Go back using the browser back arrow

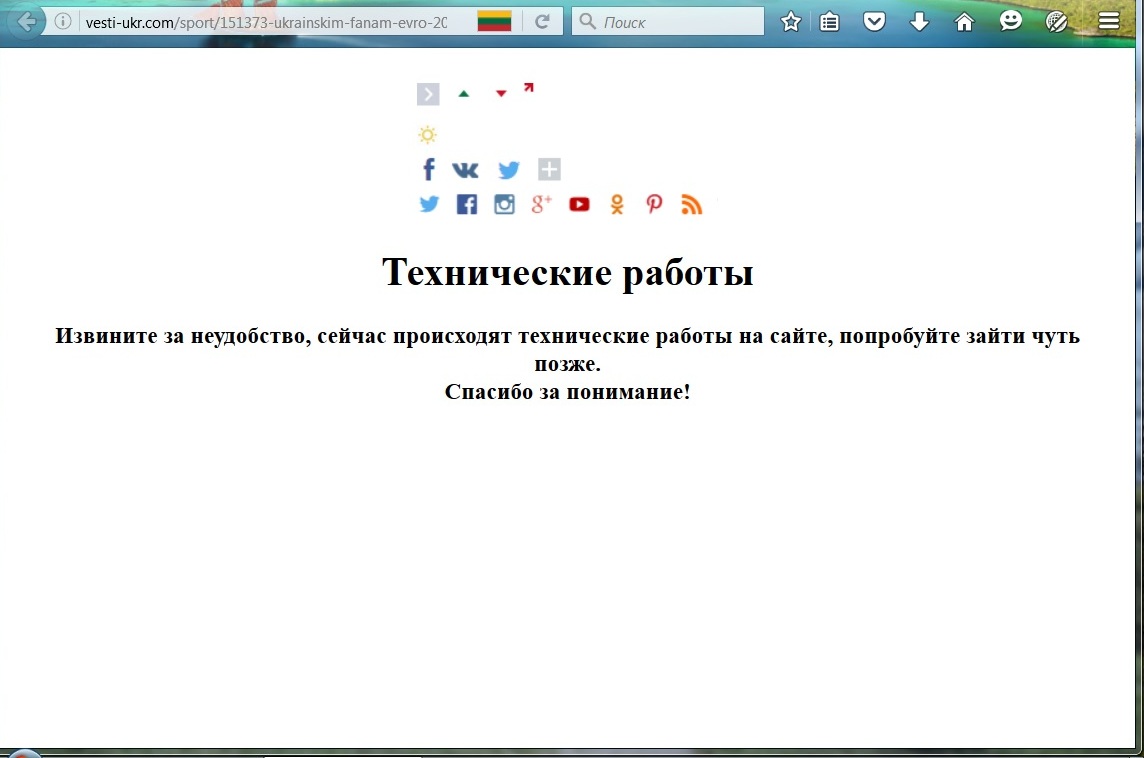(x=27, y=21)
